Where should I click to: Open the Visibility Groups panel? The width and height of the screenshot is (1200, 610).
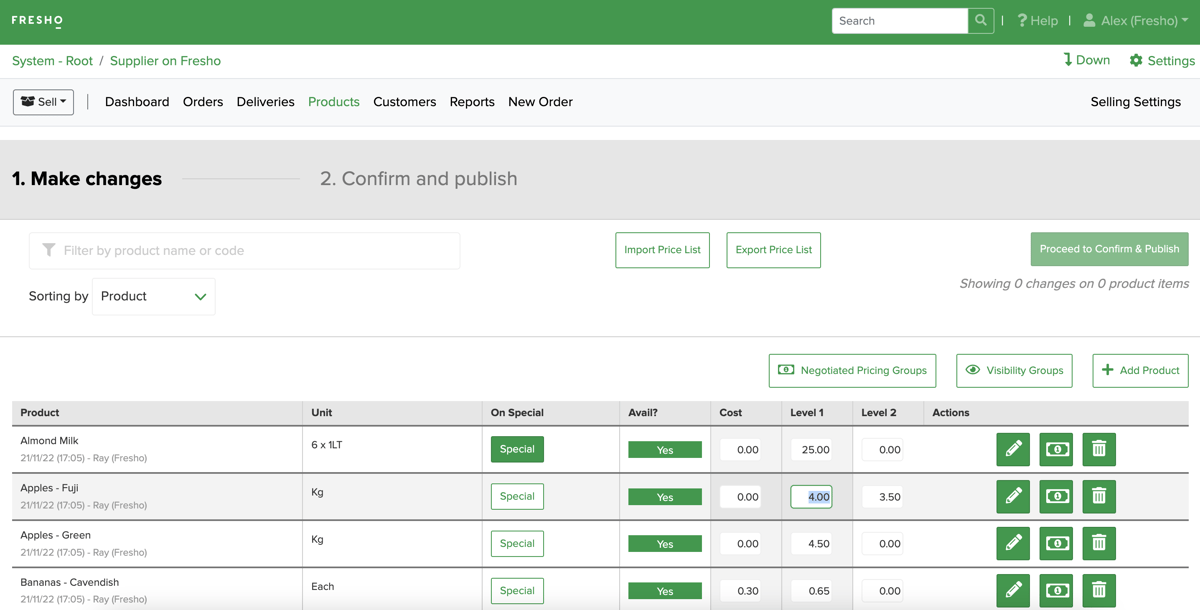tap(1014, 370)
